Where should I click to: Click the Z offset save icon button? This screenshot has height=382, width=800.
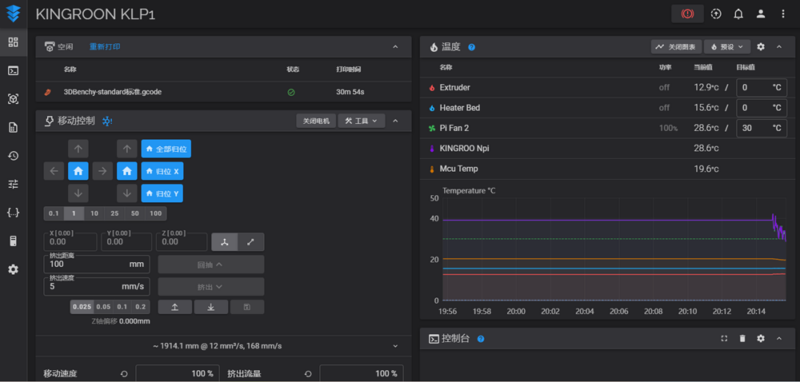[247, 307]
